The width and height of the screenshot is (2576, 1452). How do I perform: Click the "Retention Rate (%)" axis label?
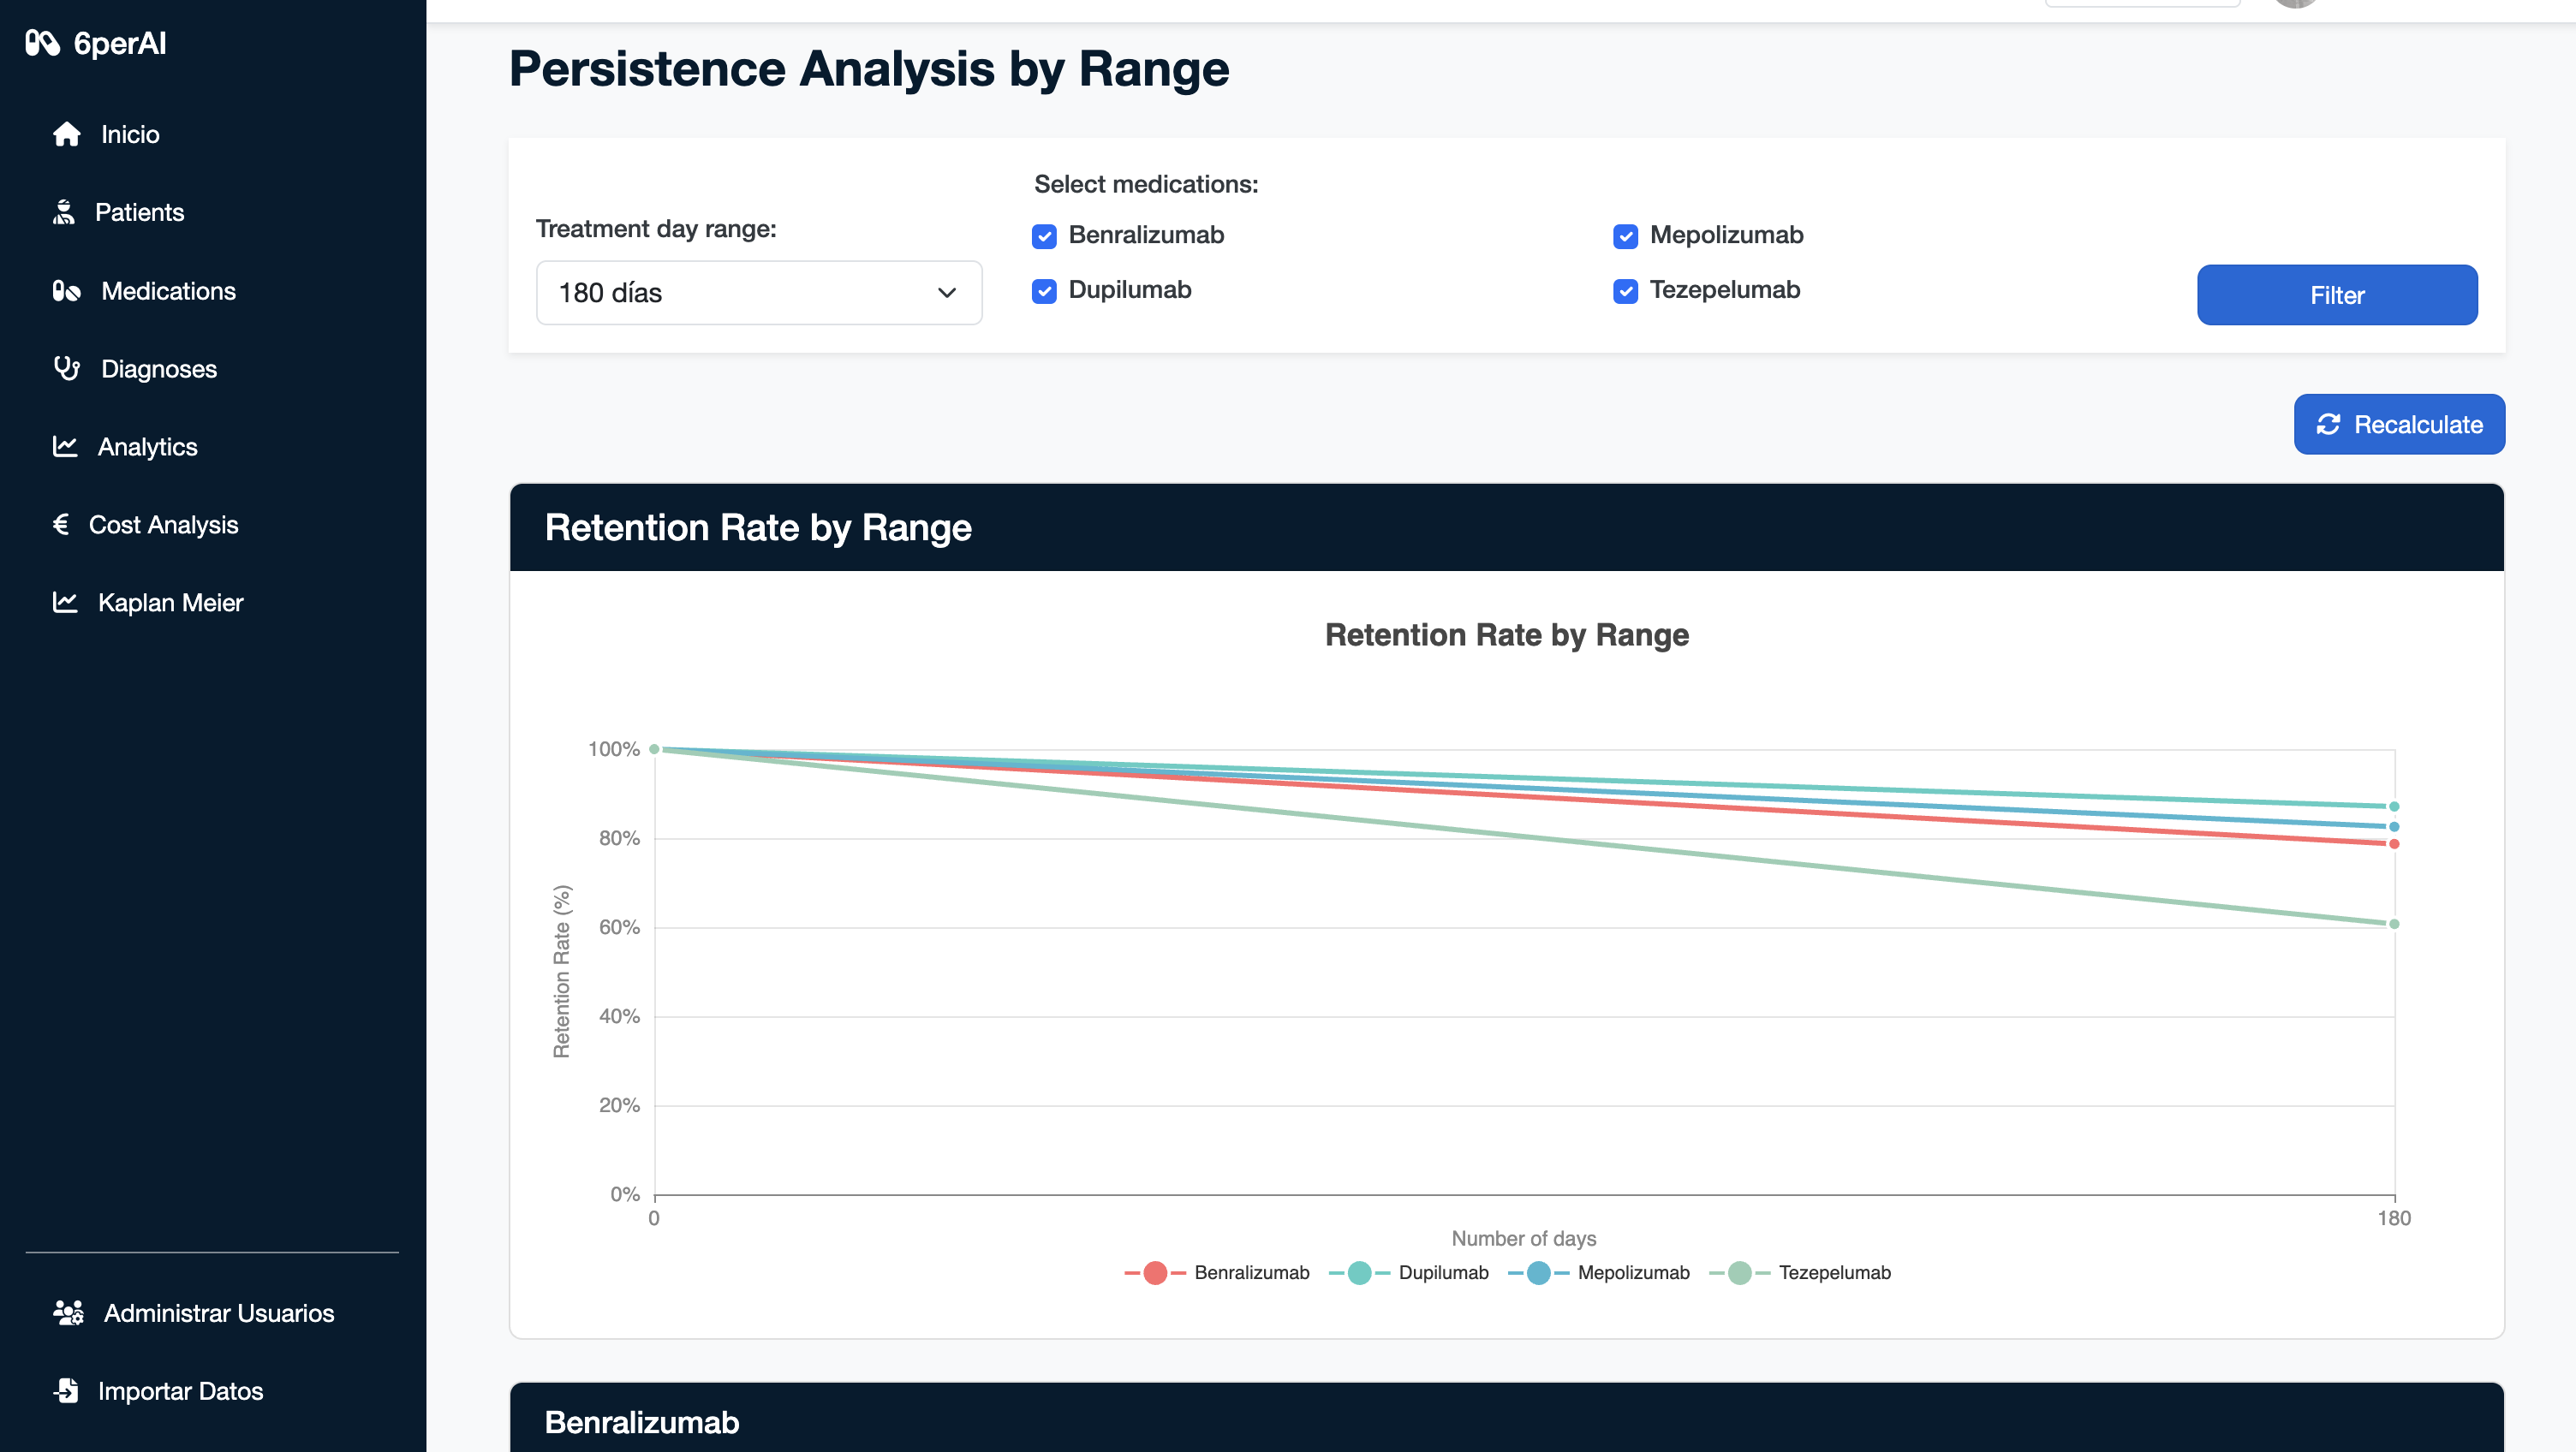pyautogui.click(x=562, y=971)
